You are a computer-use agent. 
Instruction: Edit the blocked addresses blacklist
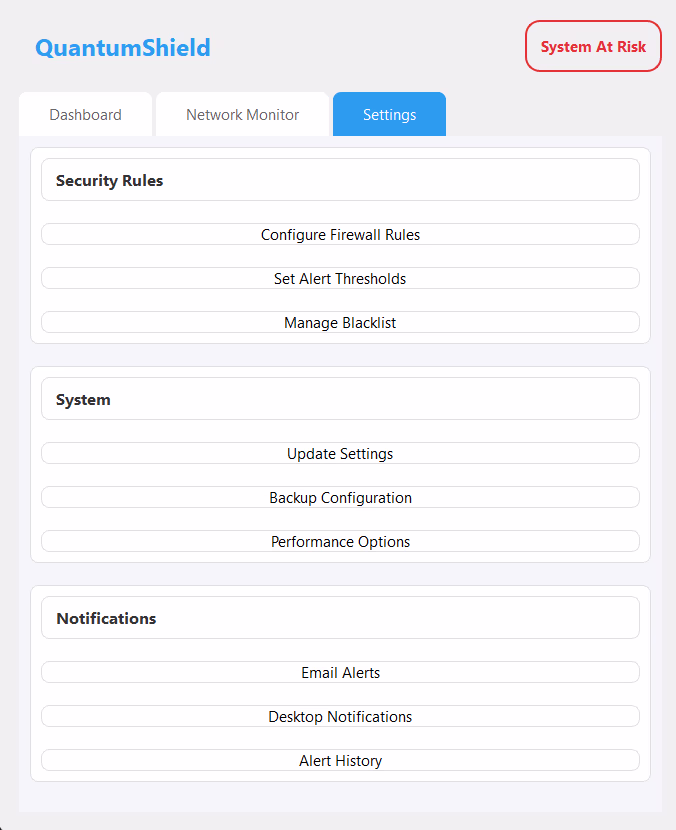coord(340,322)
